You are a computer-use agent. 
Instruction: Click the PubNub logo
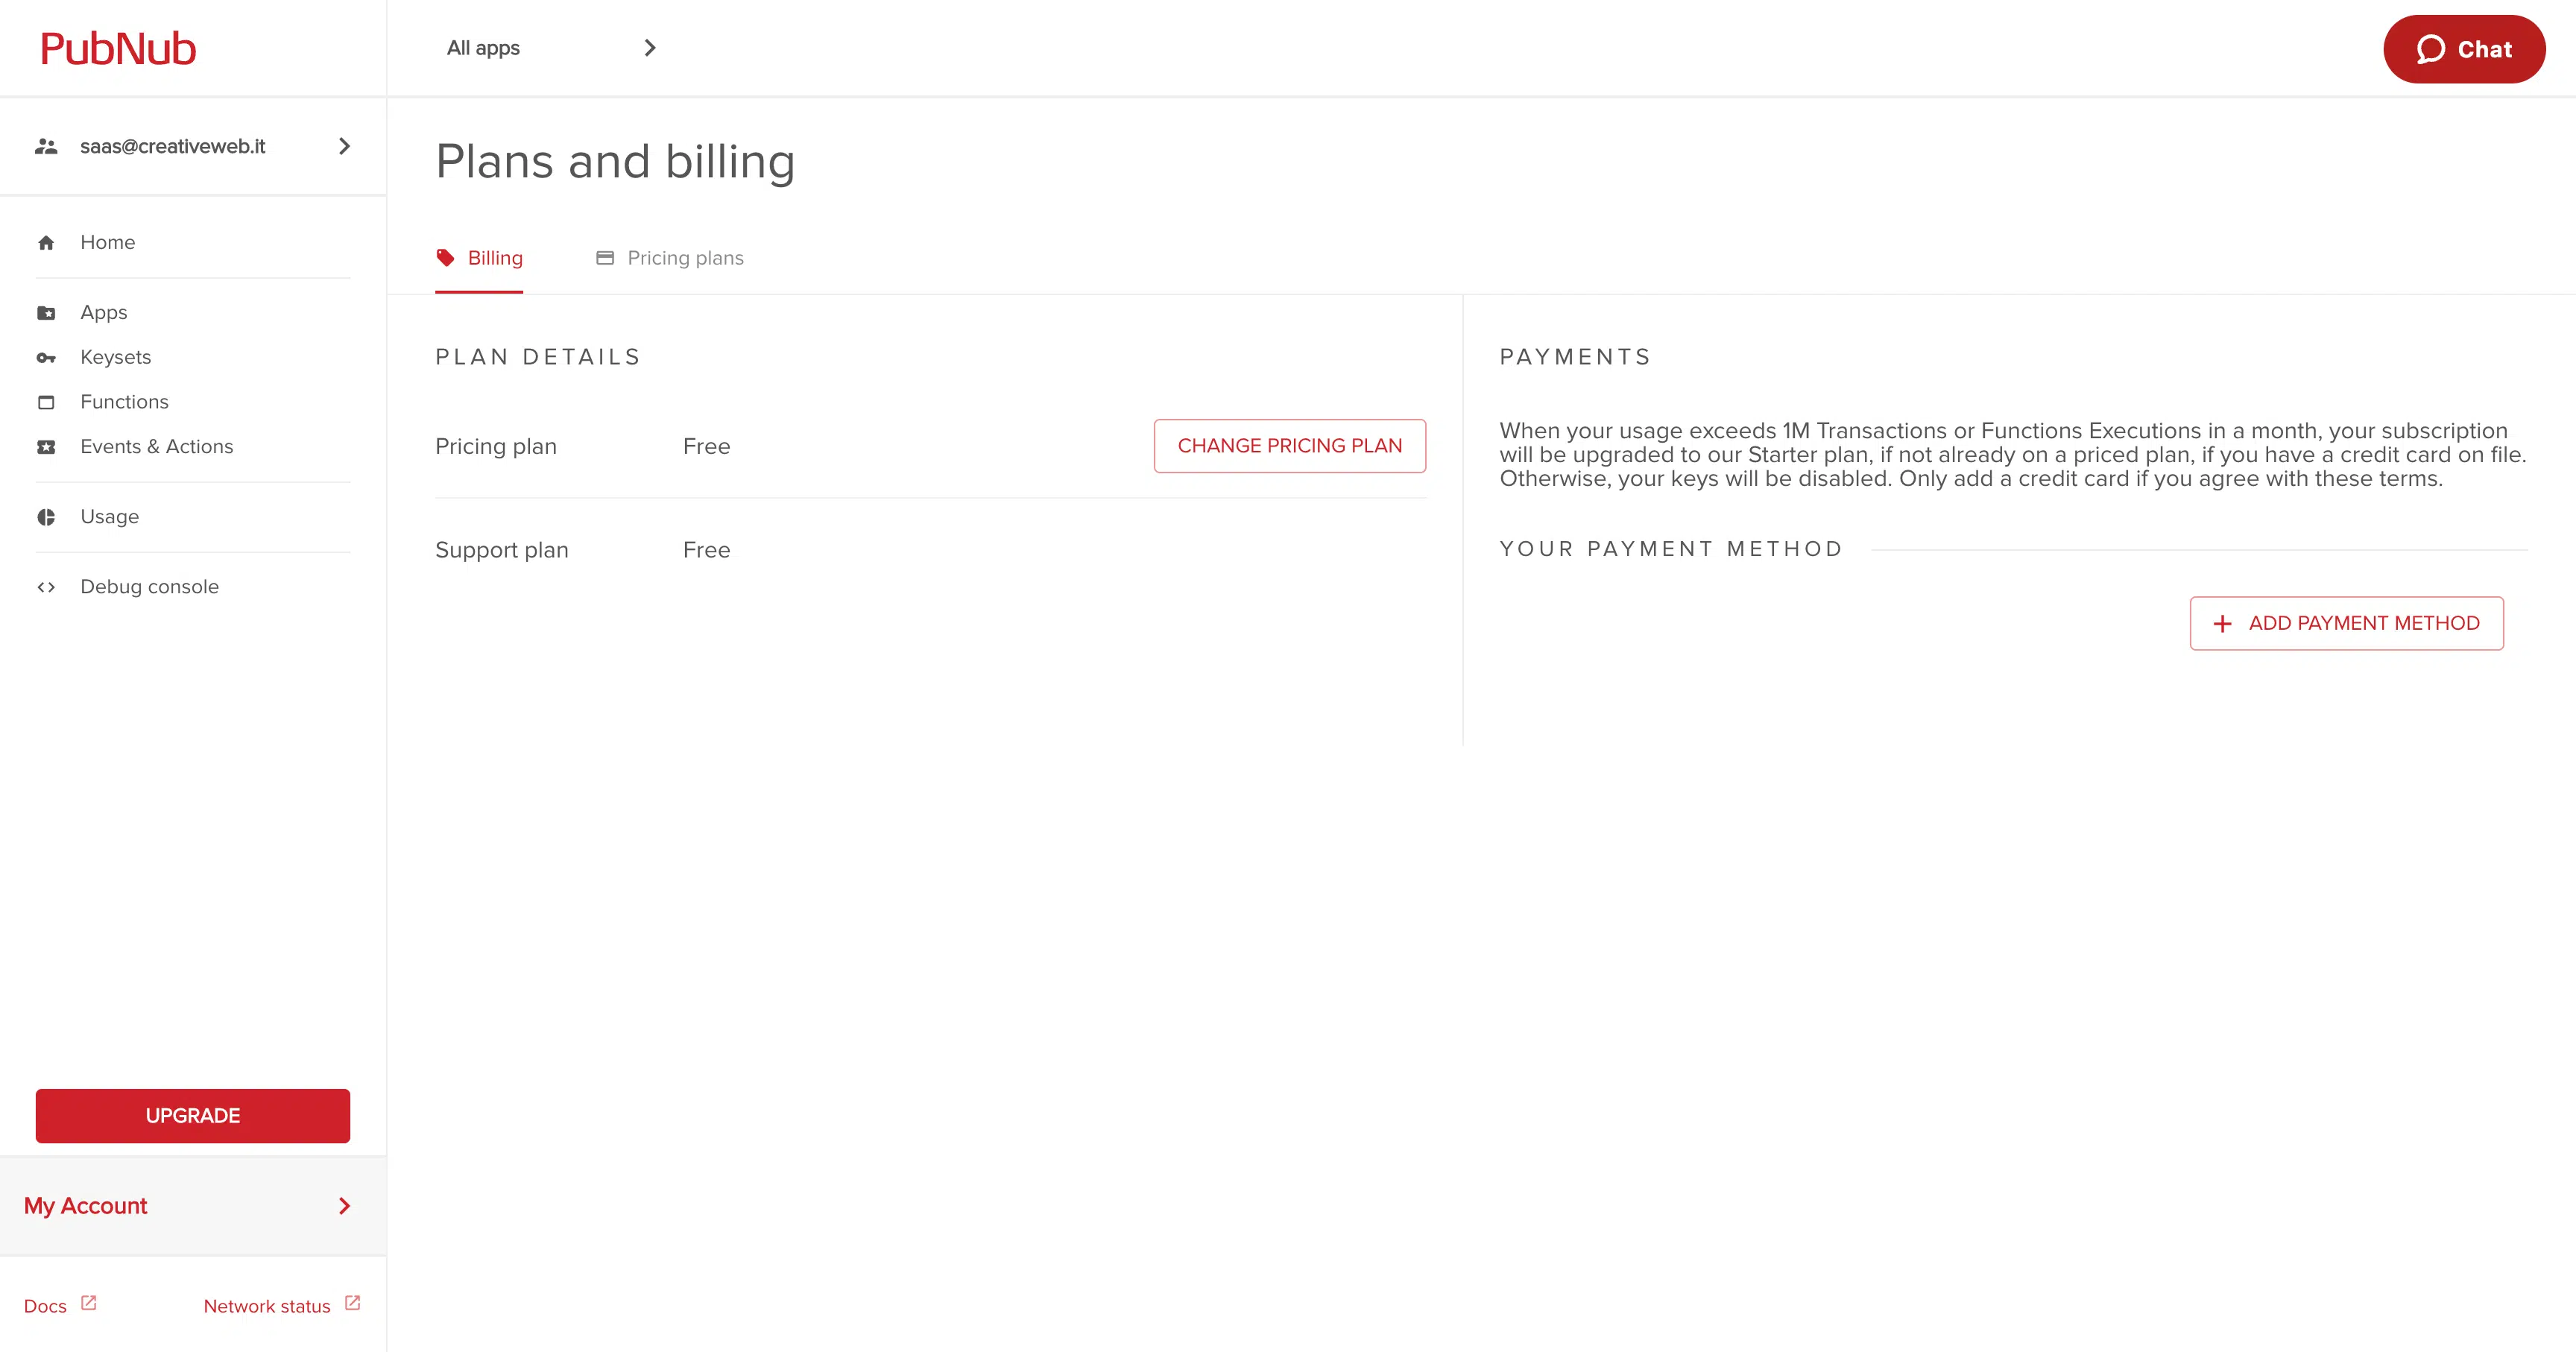click(118, 49)
